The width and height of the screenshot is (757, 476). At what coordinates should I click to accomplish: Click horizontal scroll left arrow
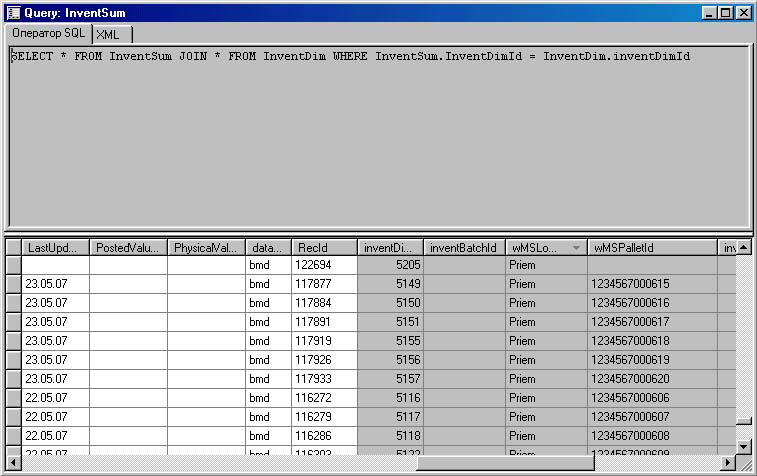(13, 462)
